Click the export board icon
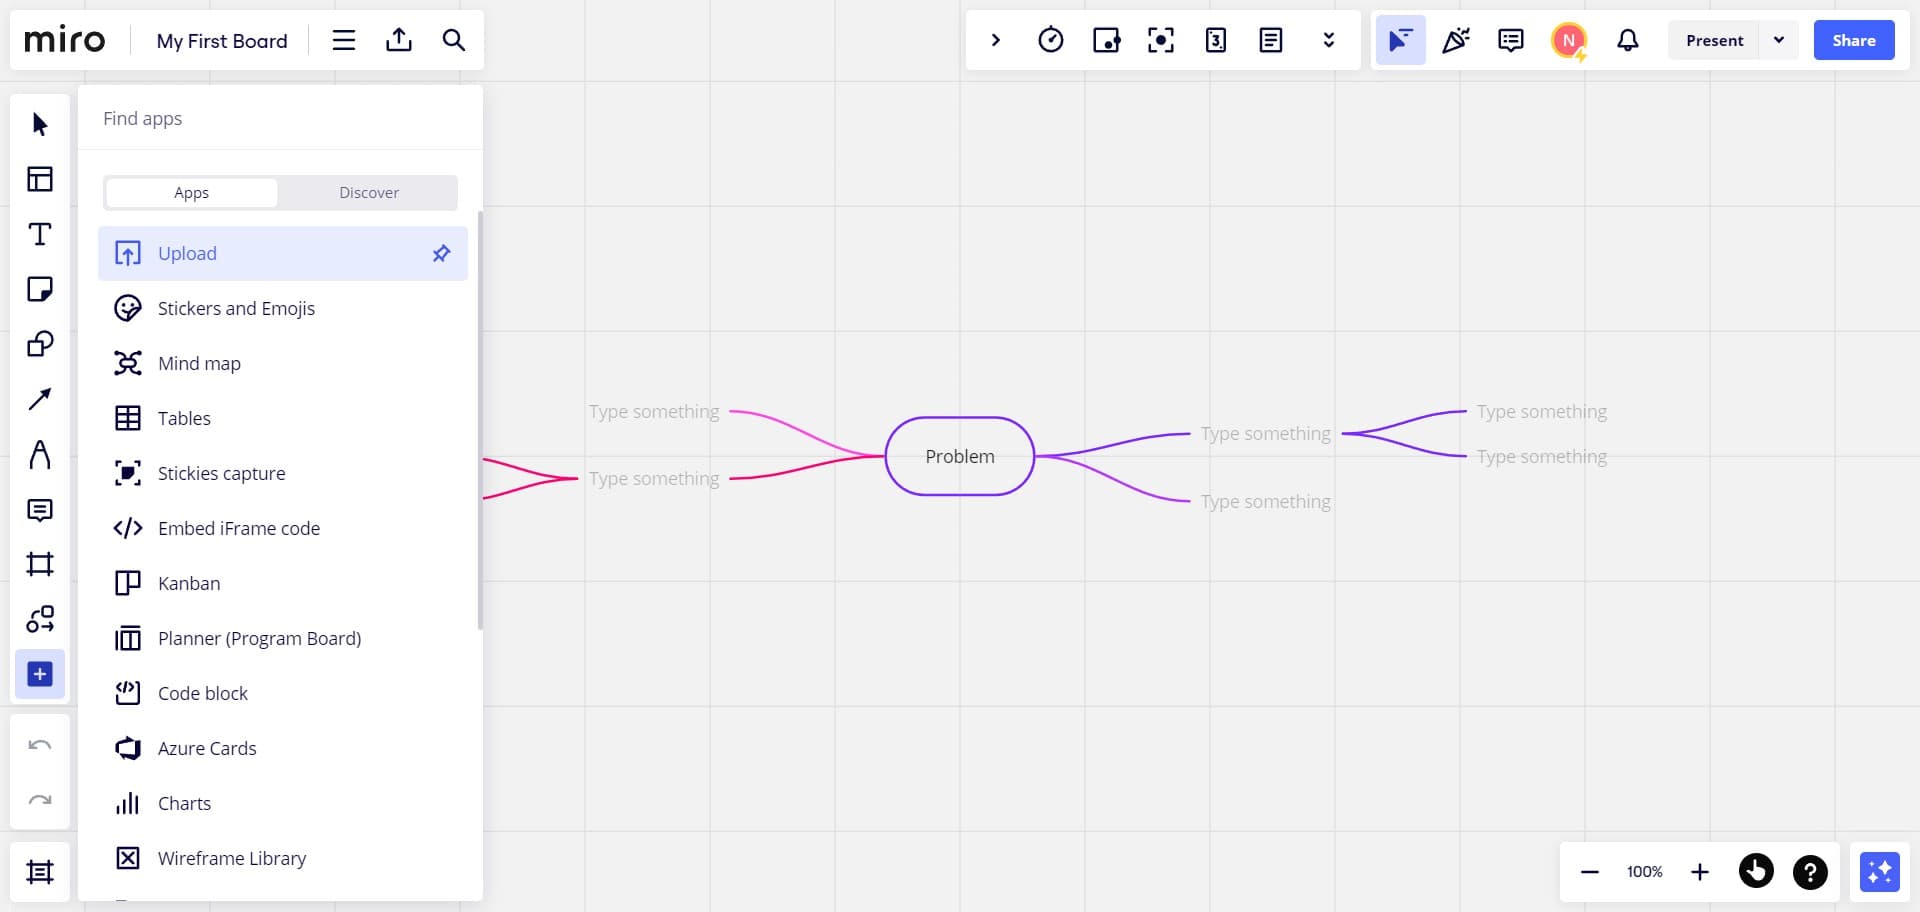Image resolution: width=1920 pixels, height=912 pixels. click(x=399, y=40)
